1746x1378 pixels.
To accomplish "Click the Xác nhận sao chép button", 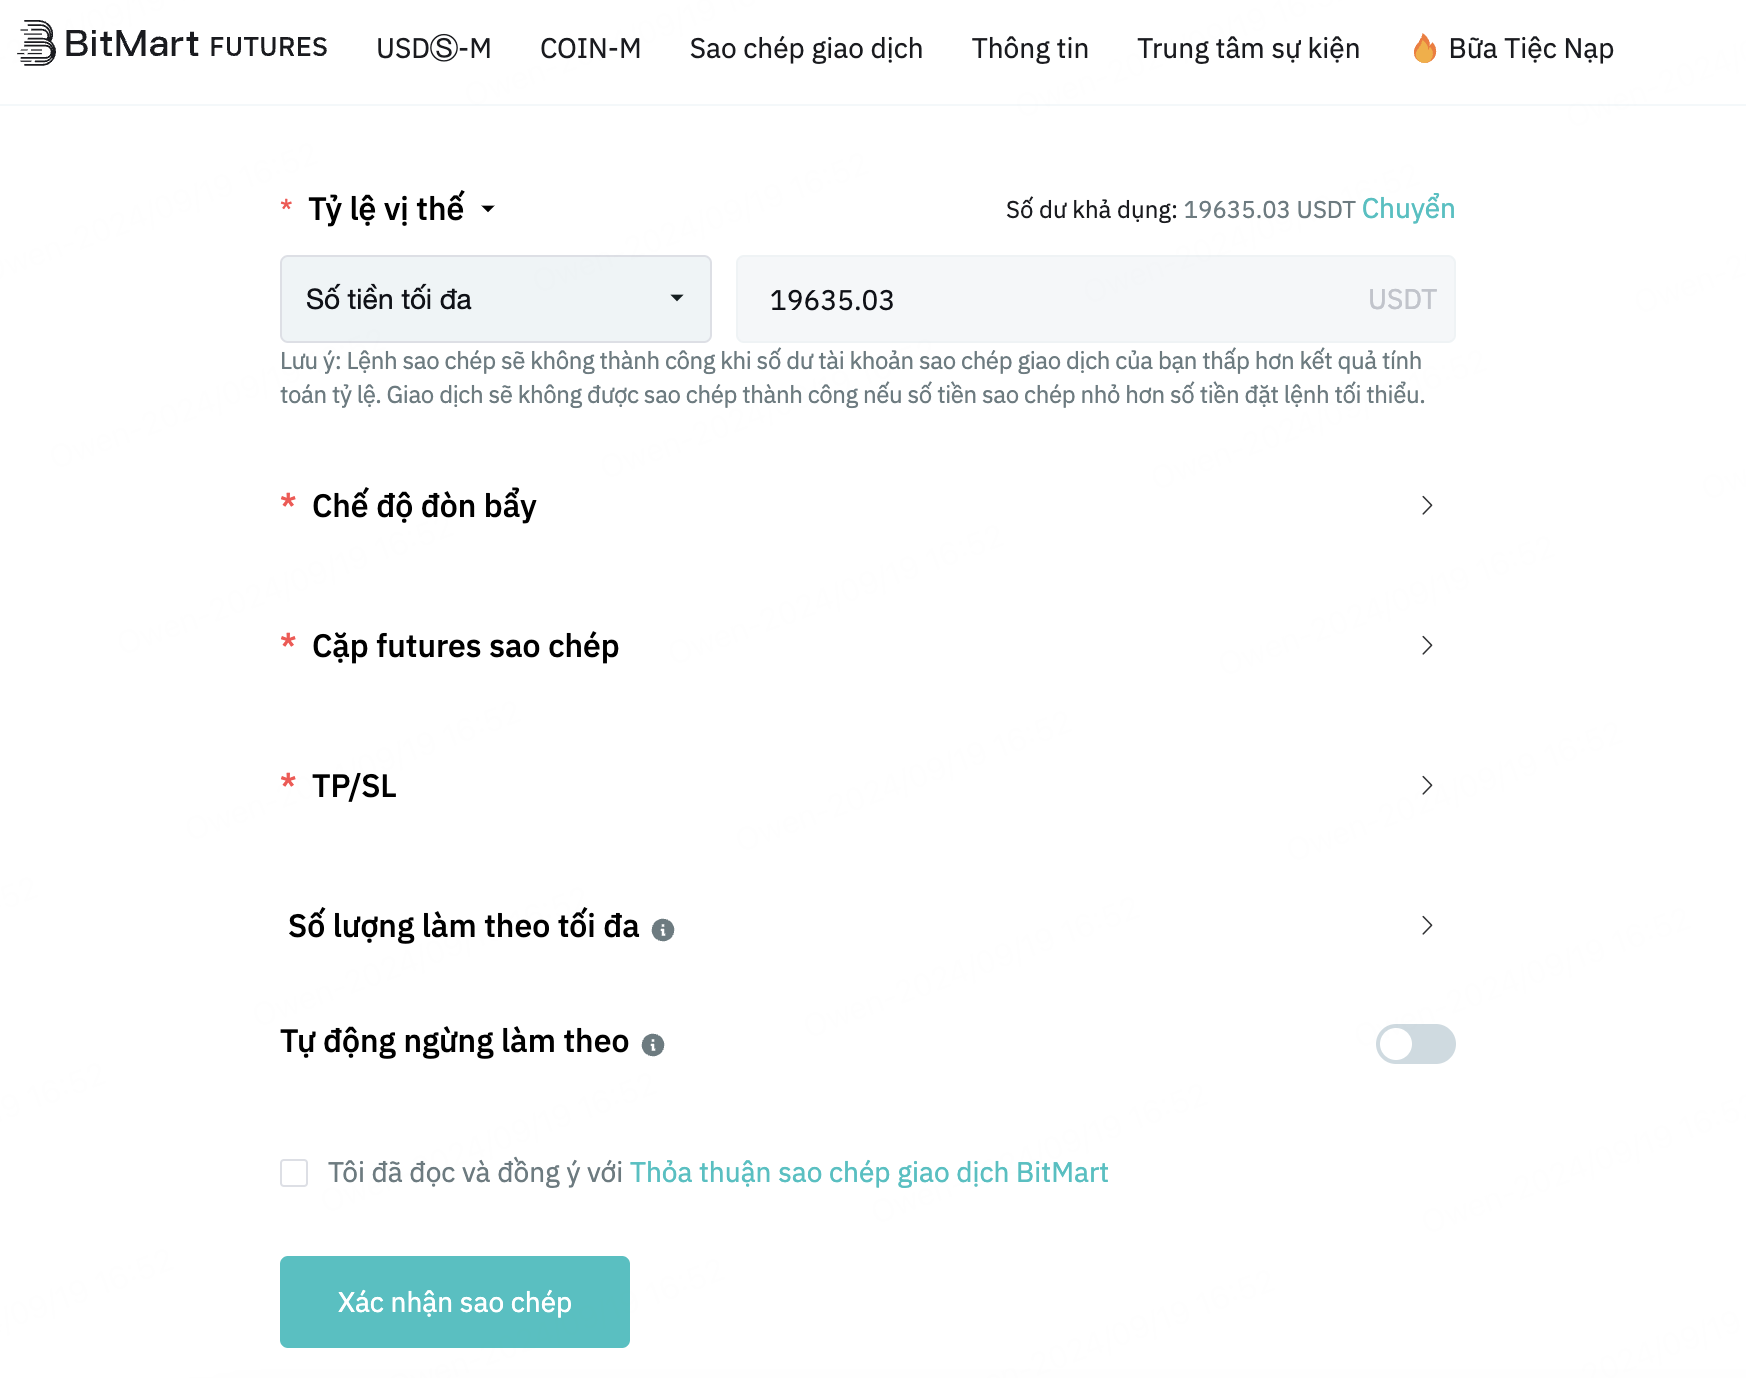I will 455,1302.
